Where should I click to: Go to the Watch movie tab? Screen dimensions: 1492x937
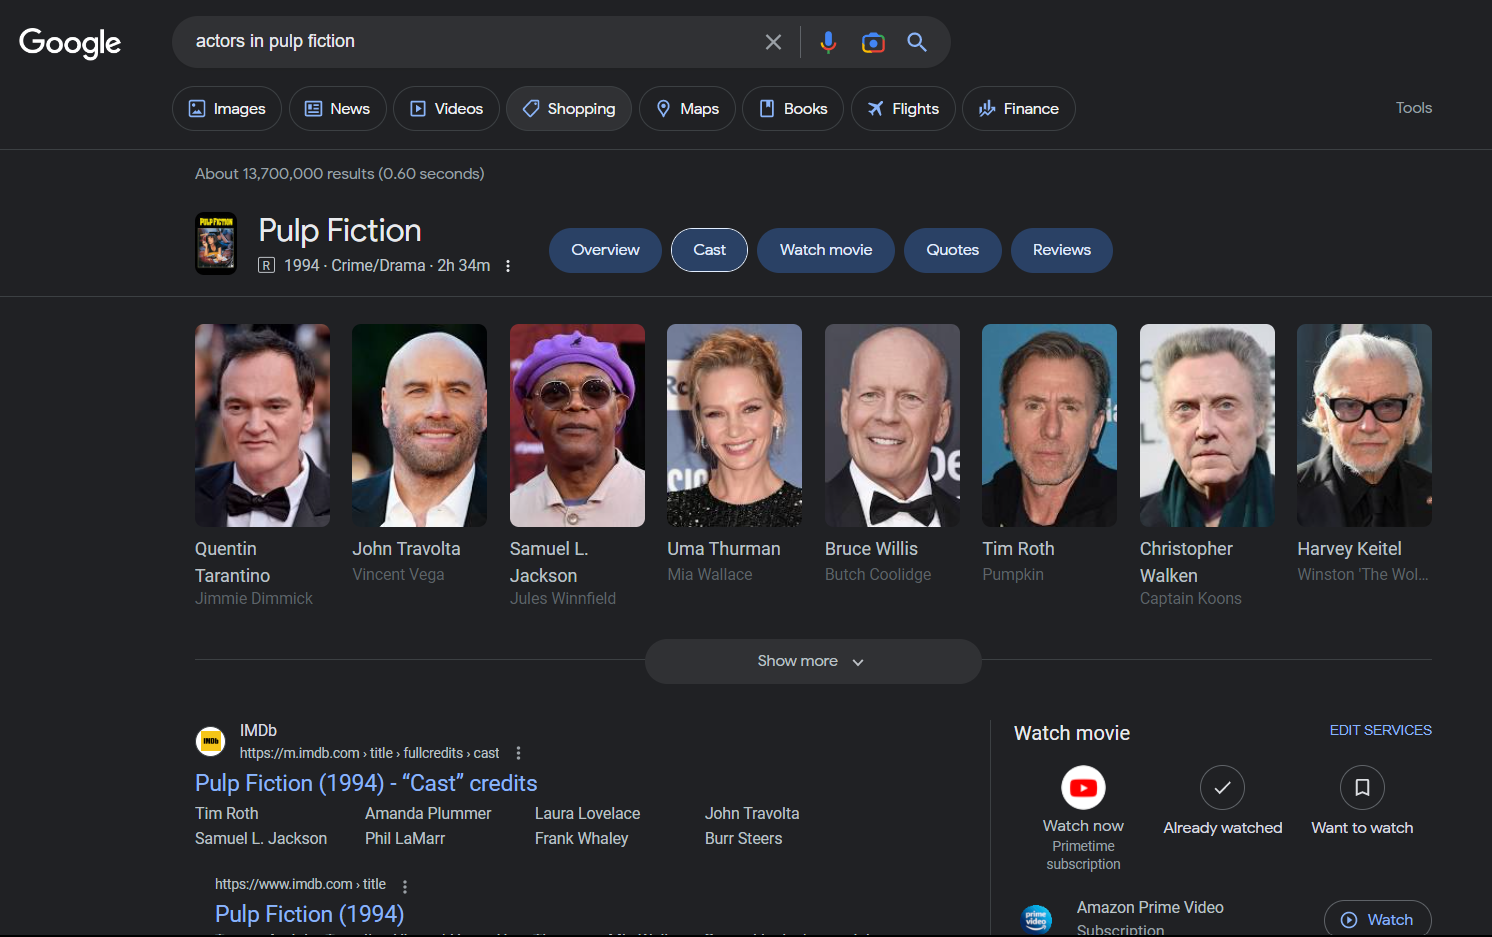826,250
